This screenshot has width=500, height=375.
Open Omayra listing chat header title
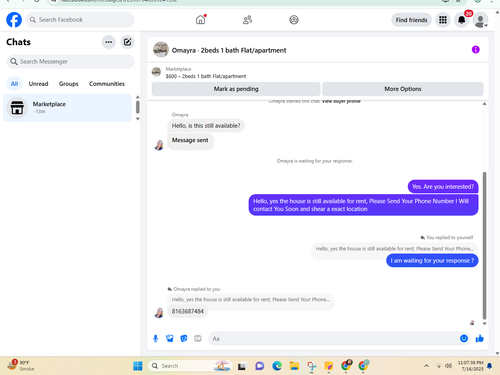point(229,50)
